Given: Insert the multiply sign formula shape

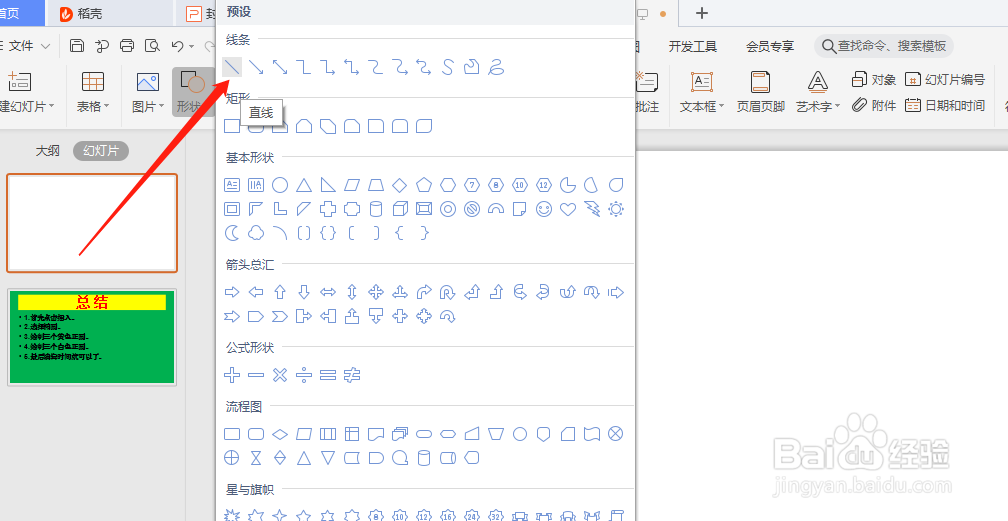Looking at the screenshot, I should coord(280,375).
